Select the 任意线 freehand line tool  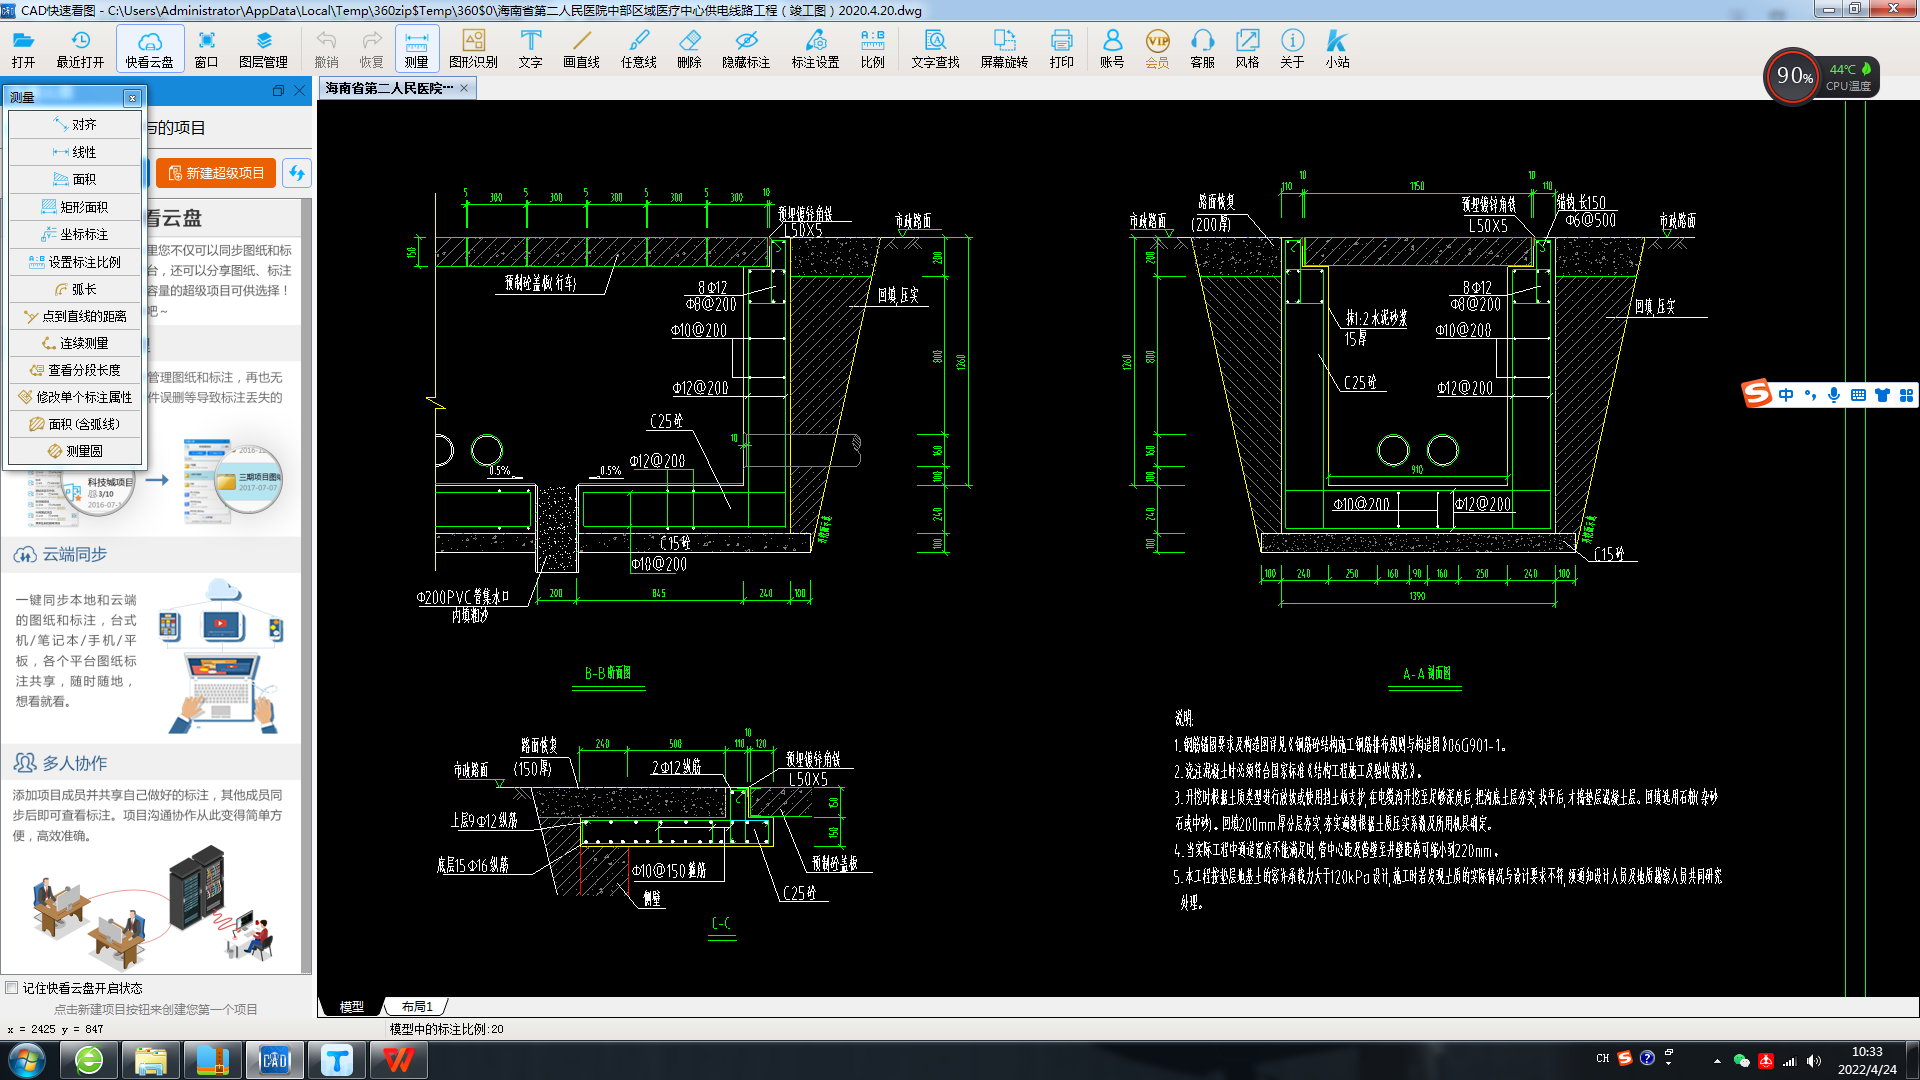click(638, 48)
